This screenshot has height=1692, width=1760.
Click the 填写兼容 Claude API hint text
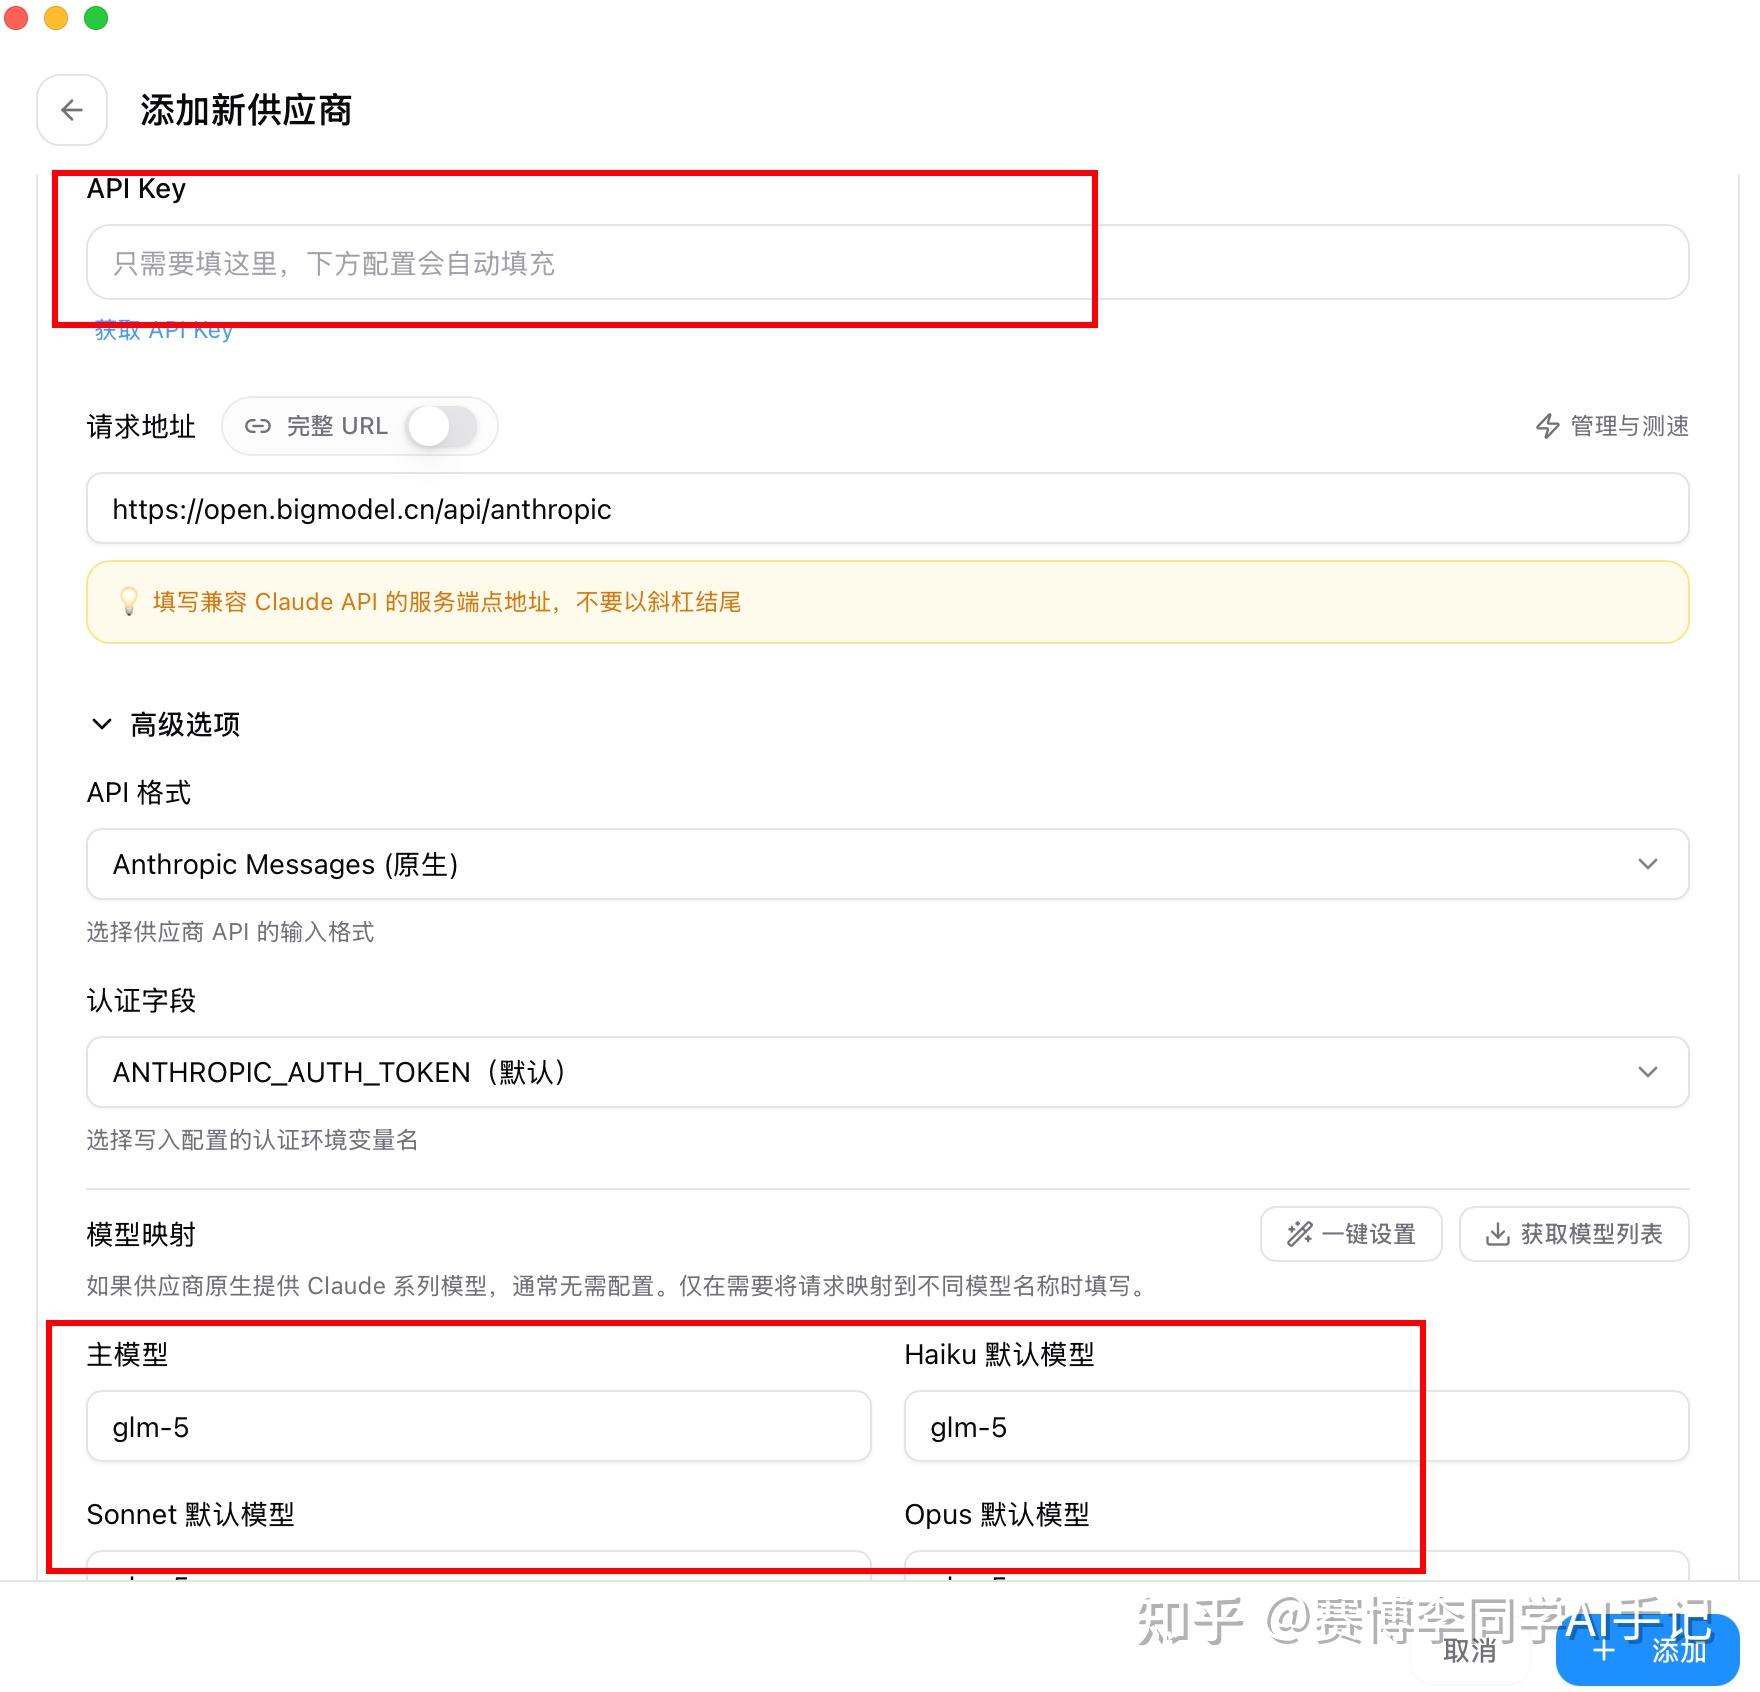pyautogui.click(x=447, y=602)
